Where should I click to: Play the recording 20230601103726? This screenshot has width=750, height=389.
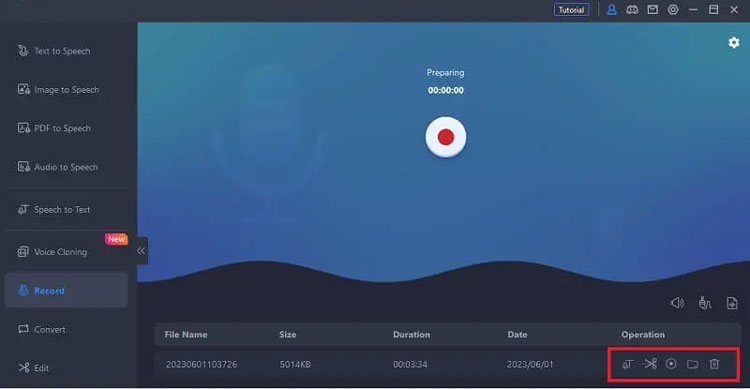[x=671, y=364]
